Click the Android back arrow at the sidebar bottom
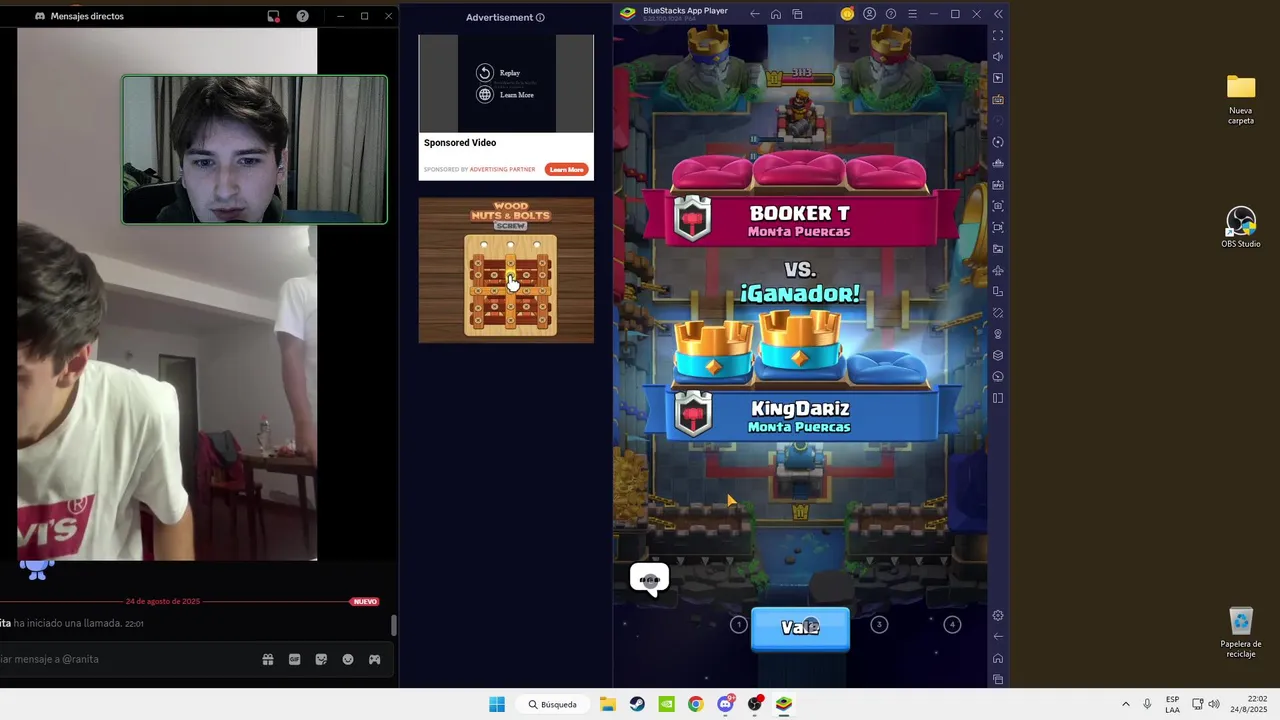 pyautogui.click(x=998, y=637)
